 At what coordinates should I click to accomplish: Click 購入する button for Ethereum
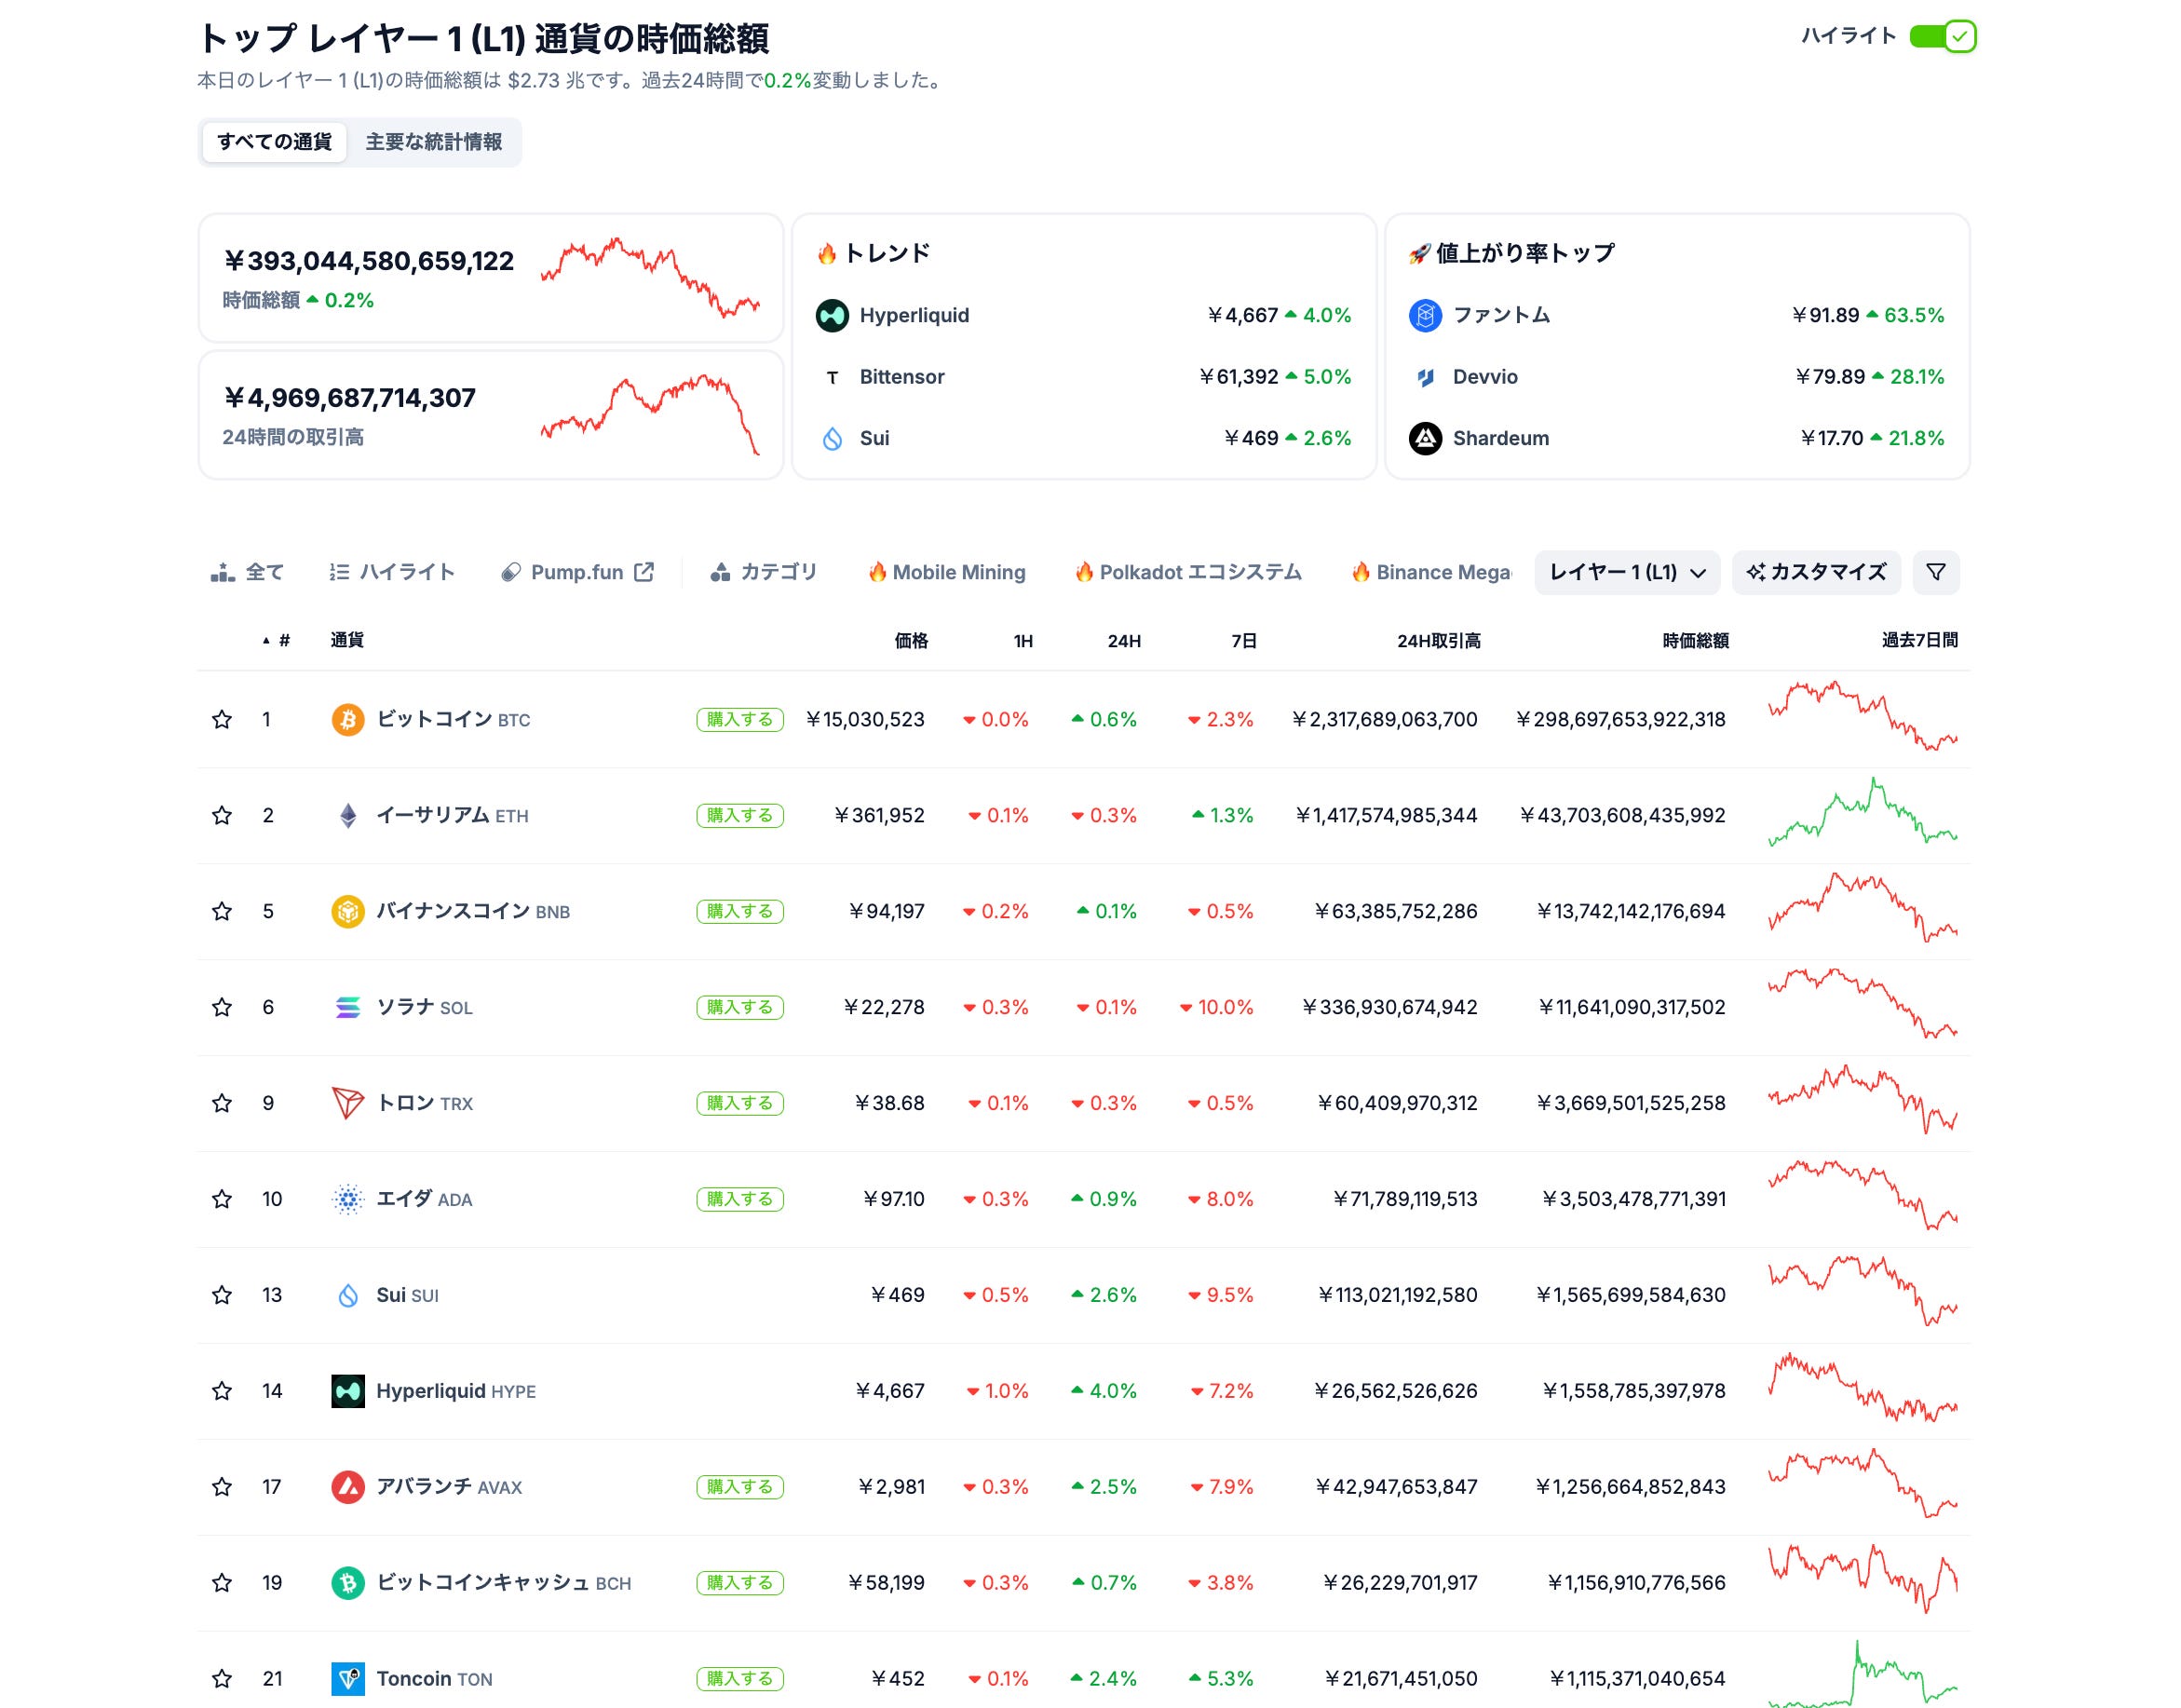coord(739,815)
